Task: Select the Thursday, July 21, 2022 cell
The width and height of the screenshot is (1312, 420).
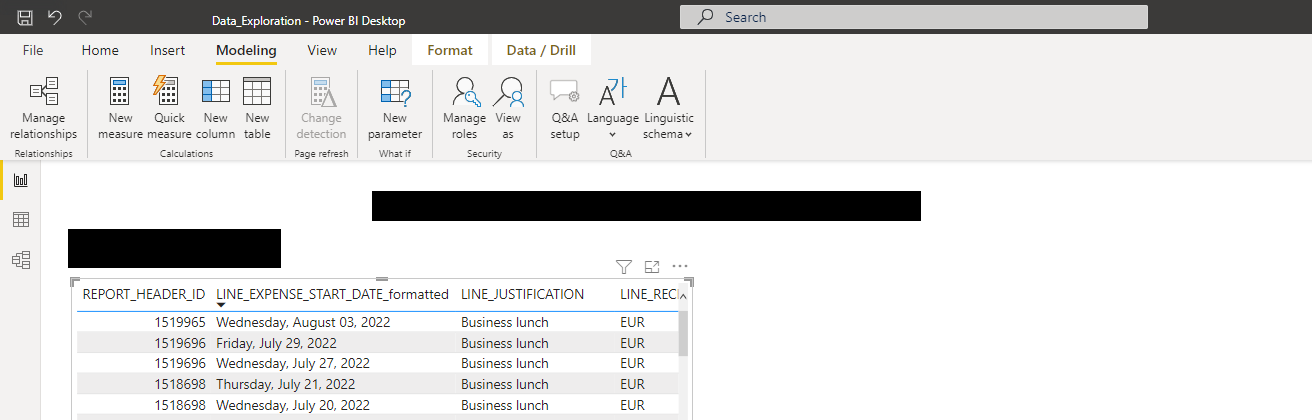Action: pos(286,384)
